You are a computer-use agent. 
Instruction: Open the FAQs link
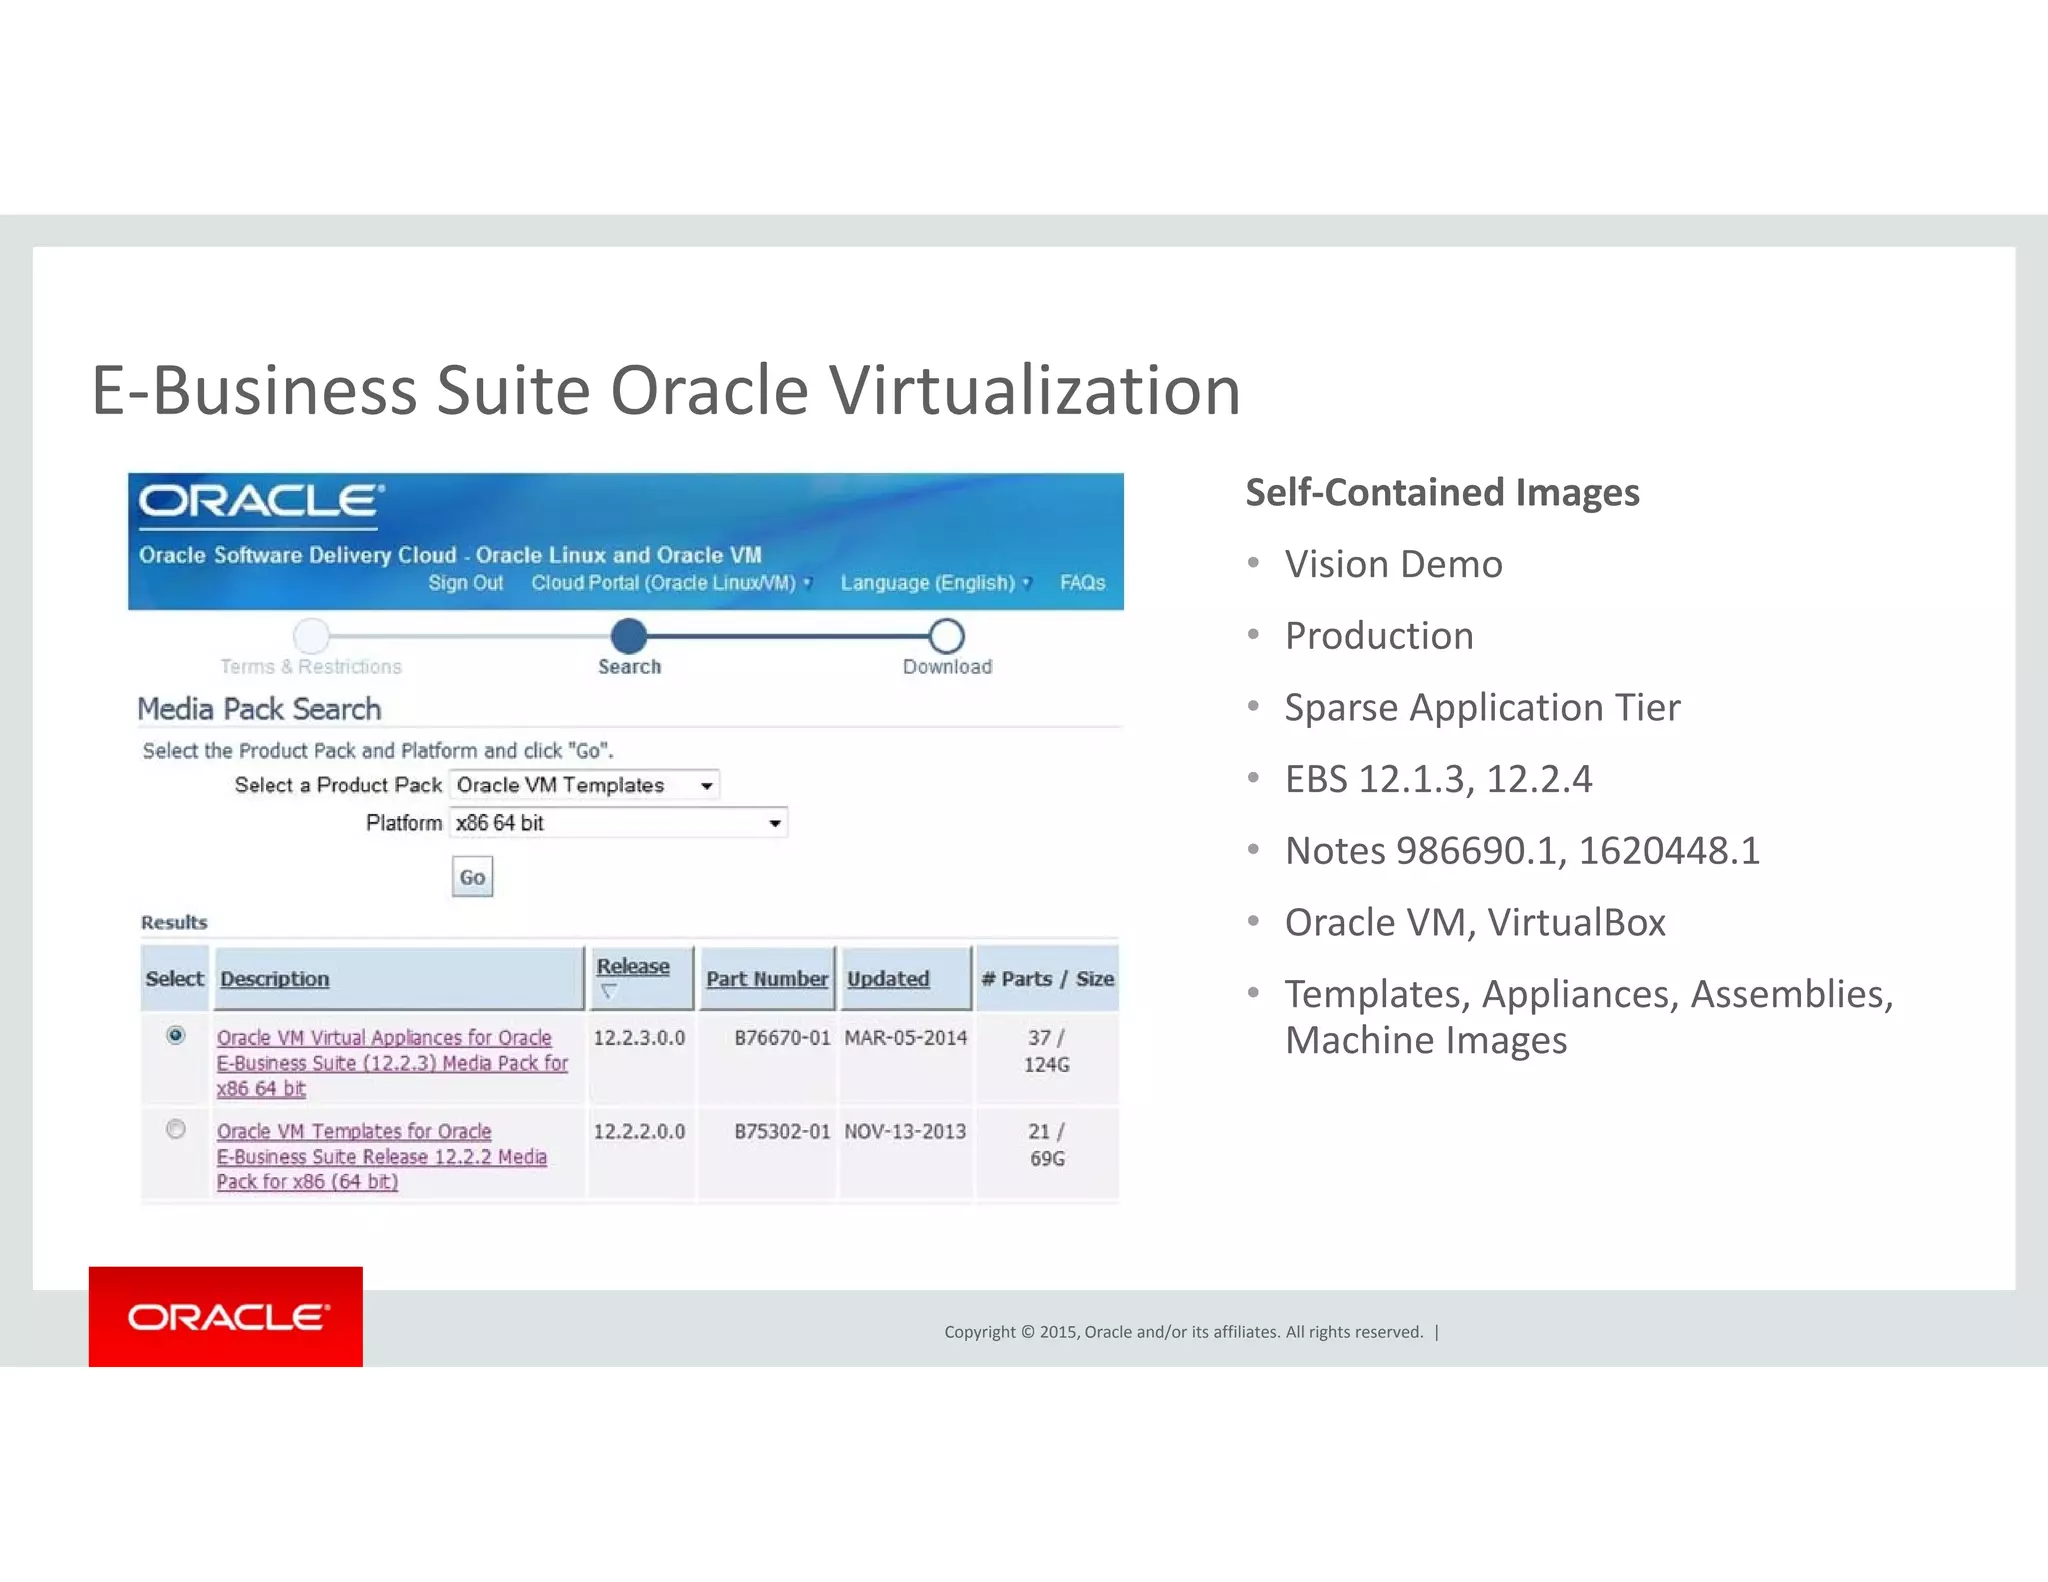pyautogui.click(x=1083, y=583)
